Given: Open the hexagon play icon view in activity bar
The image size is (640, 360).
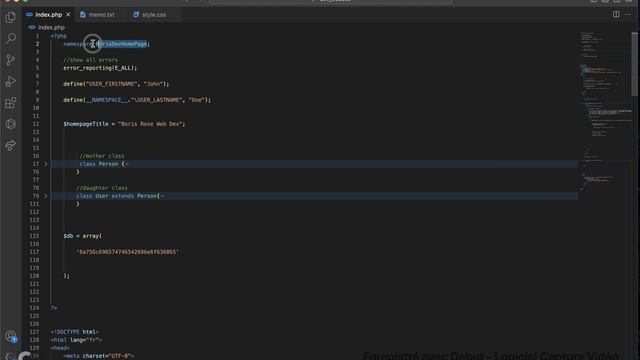Looking at the screenshot, I should (x=11, y=124).
